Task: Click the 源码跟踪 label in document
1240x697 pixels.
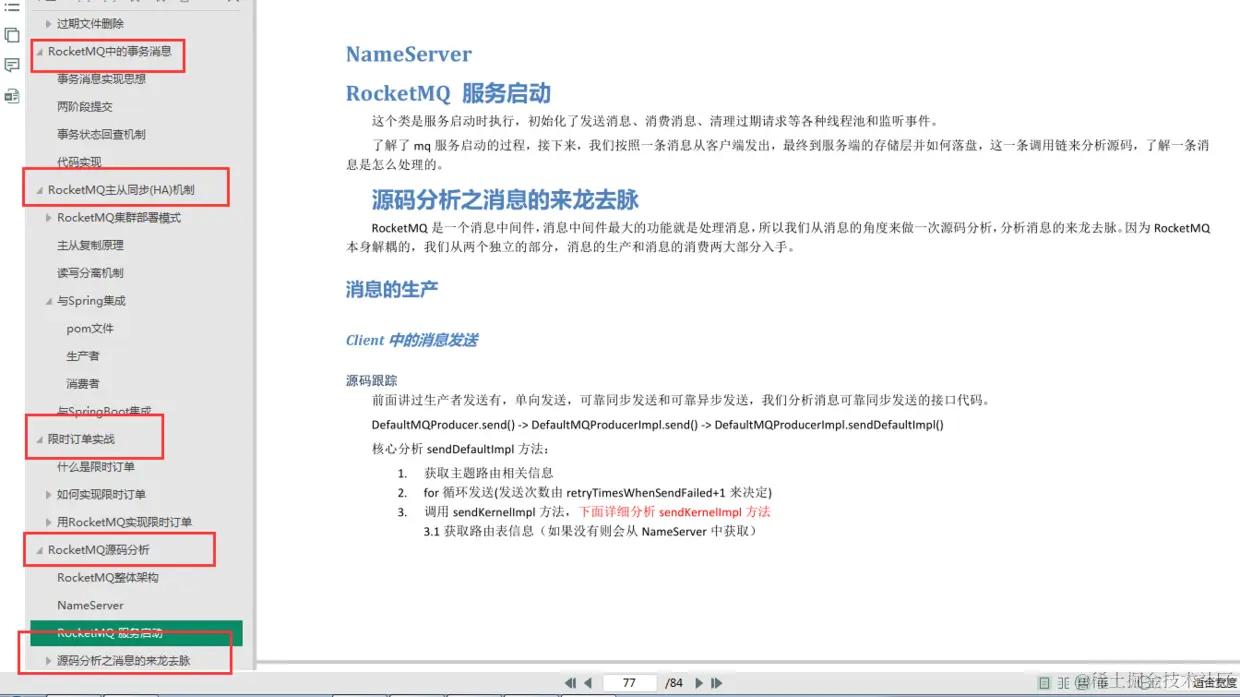Action: pyautogui.click(x=371, y=380)
